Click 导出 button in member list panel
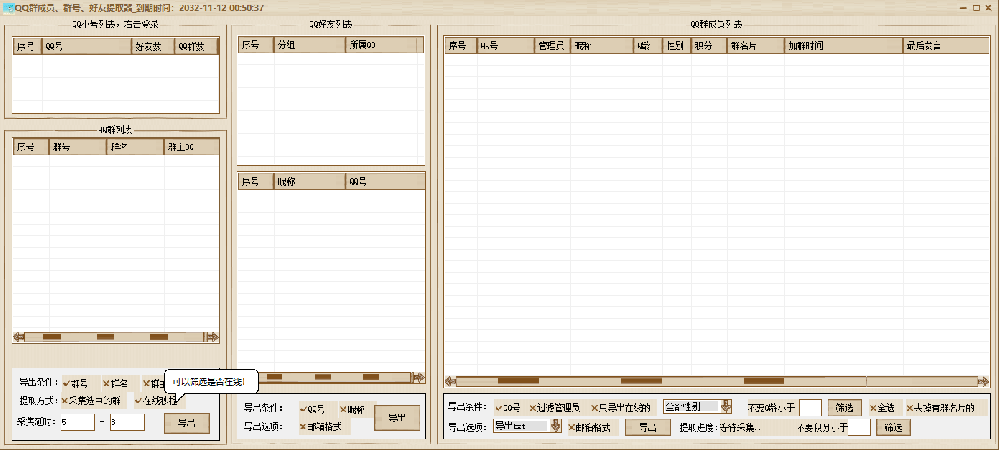 coord(647,428)
